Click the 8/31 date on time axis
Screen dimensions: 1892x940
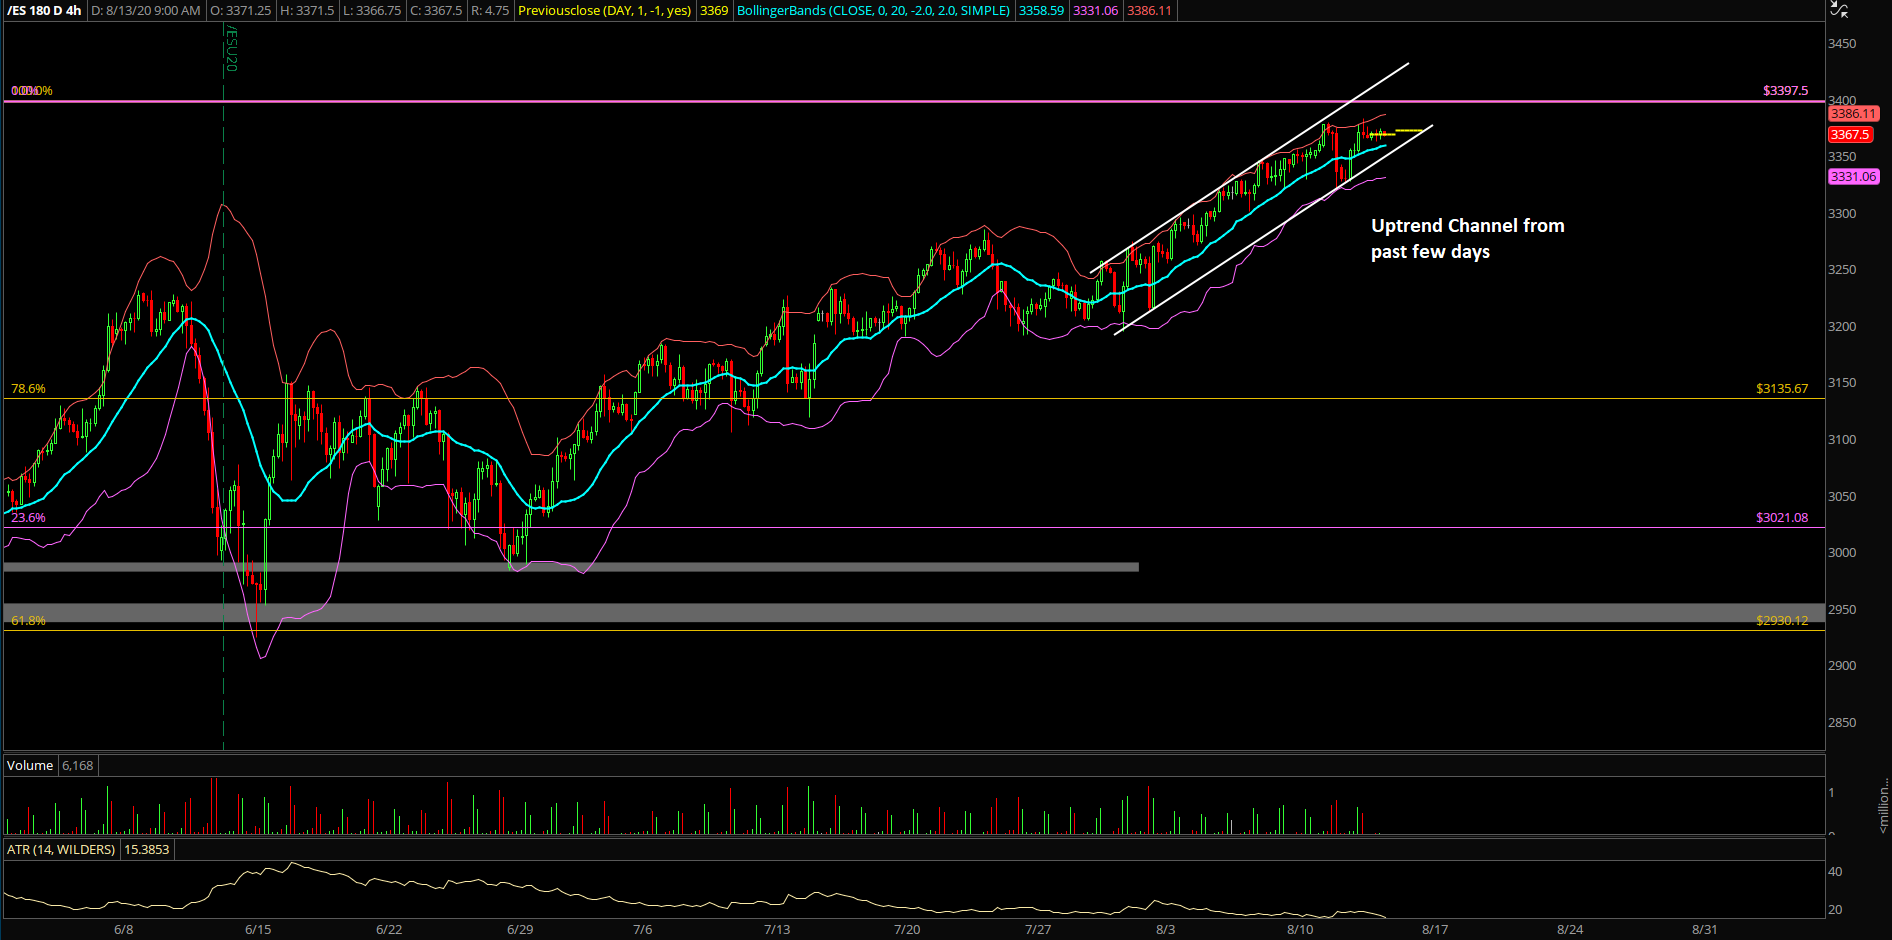[1704, 930]
